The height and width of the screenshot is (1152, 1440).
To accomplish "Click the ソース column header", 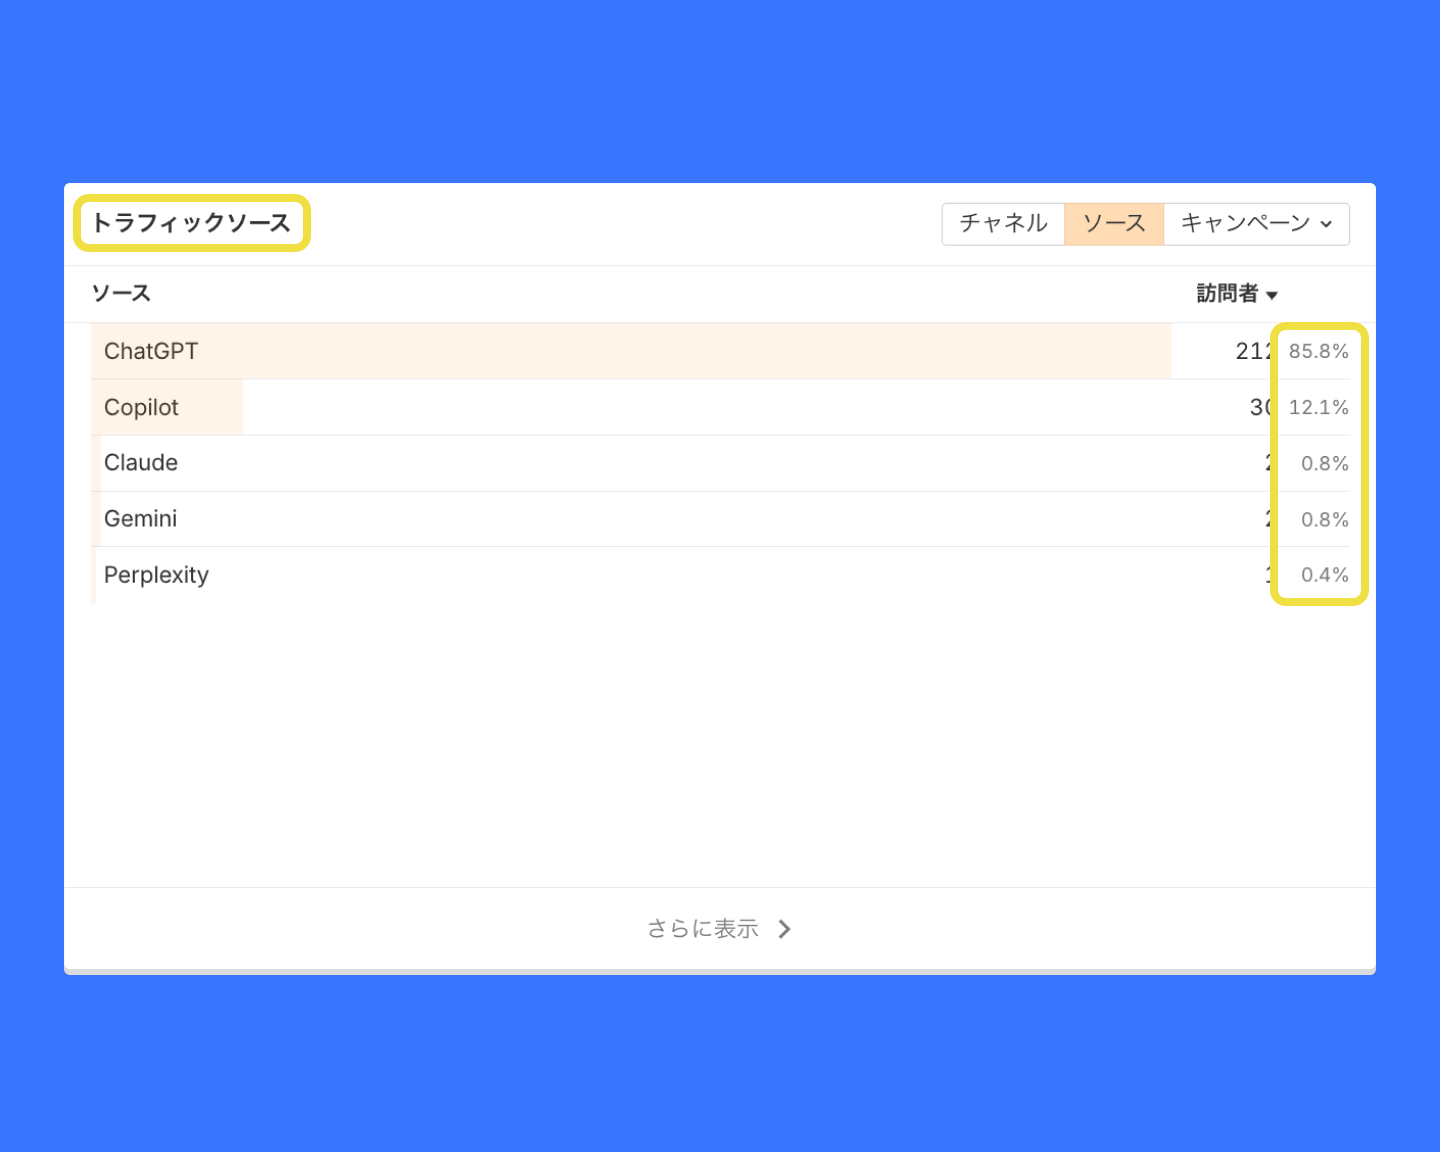I will tap(121, 293).
